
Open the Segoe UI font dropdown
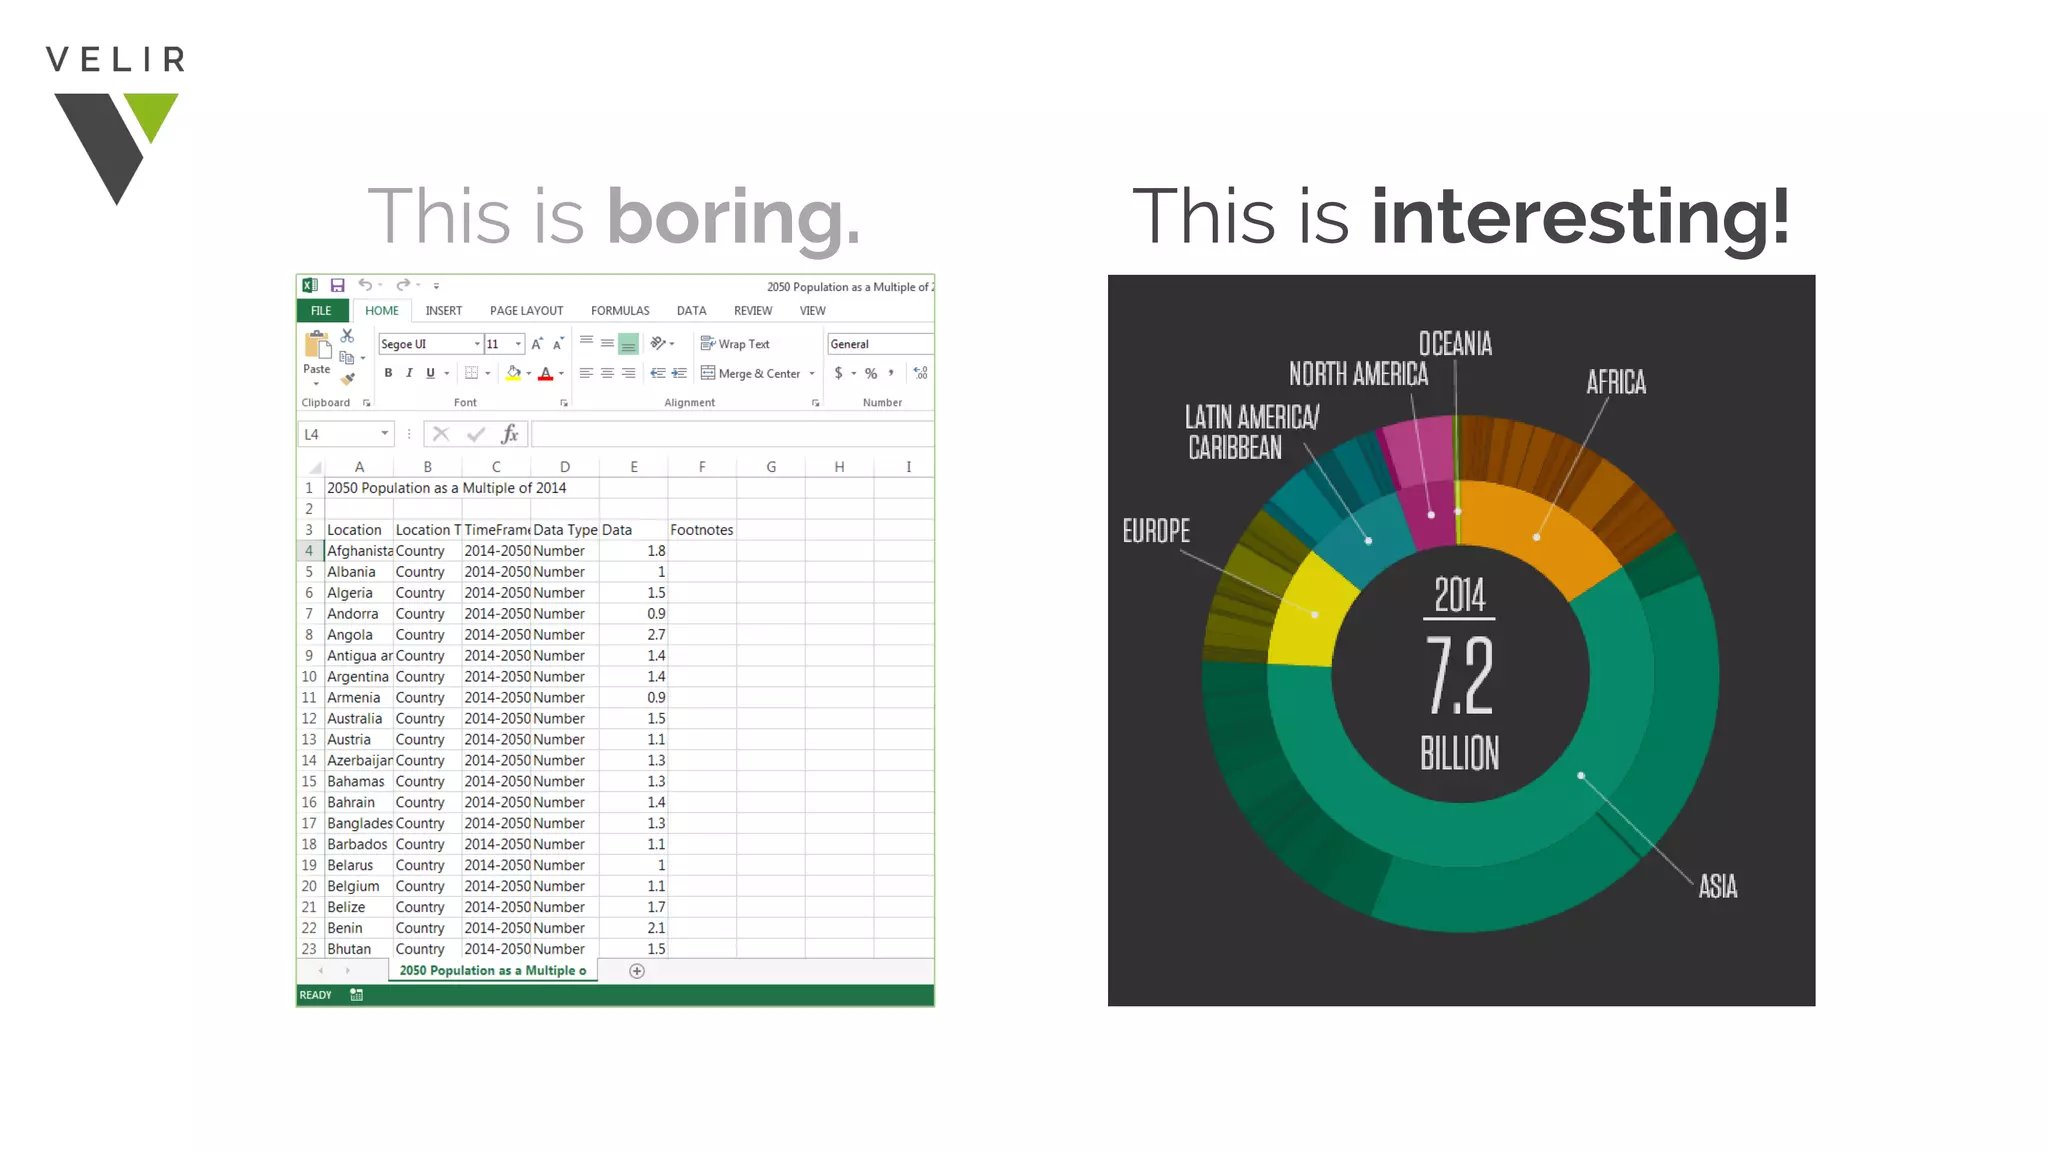pyautogui.click(x=477, y=344)
